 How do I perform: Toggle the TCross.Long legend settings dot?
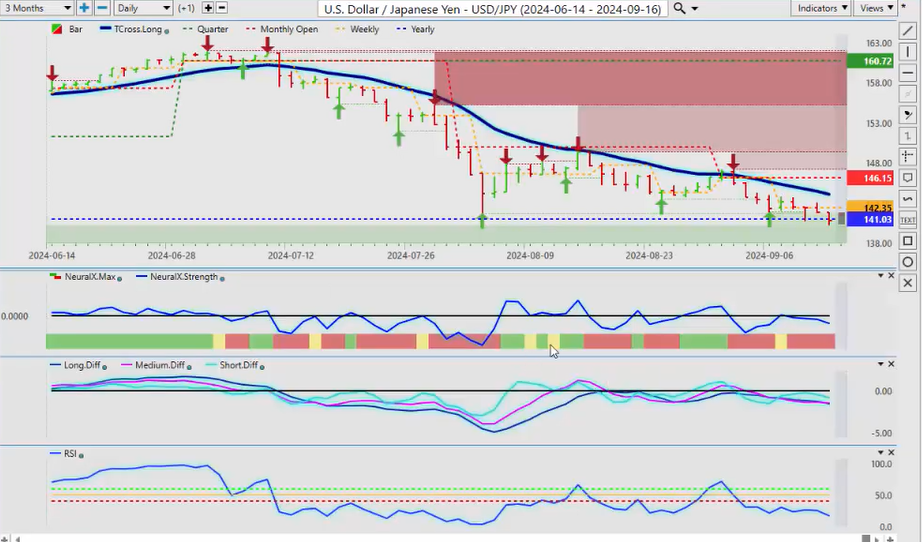click(x=167, y=31)
